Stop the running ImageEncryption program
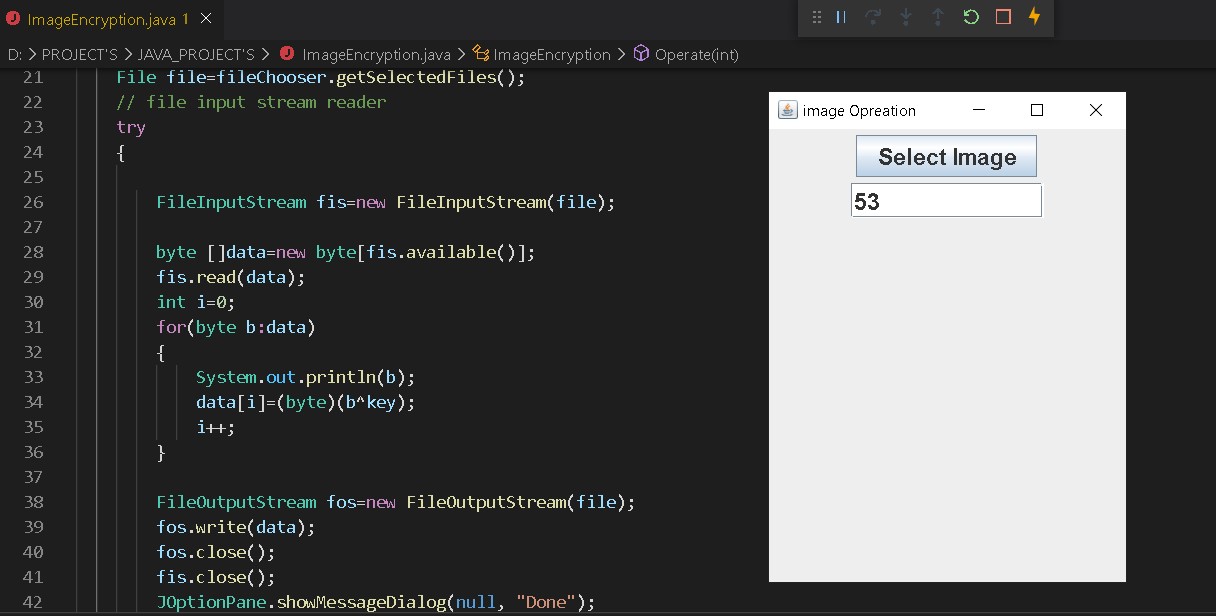This screenshot has height=616, width=1216. pos(1003,17)
